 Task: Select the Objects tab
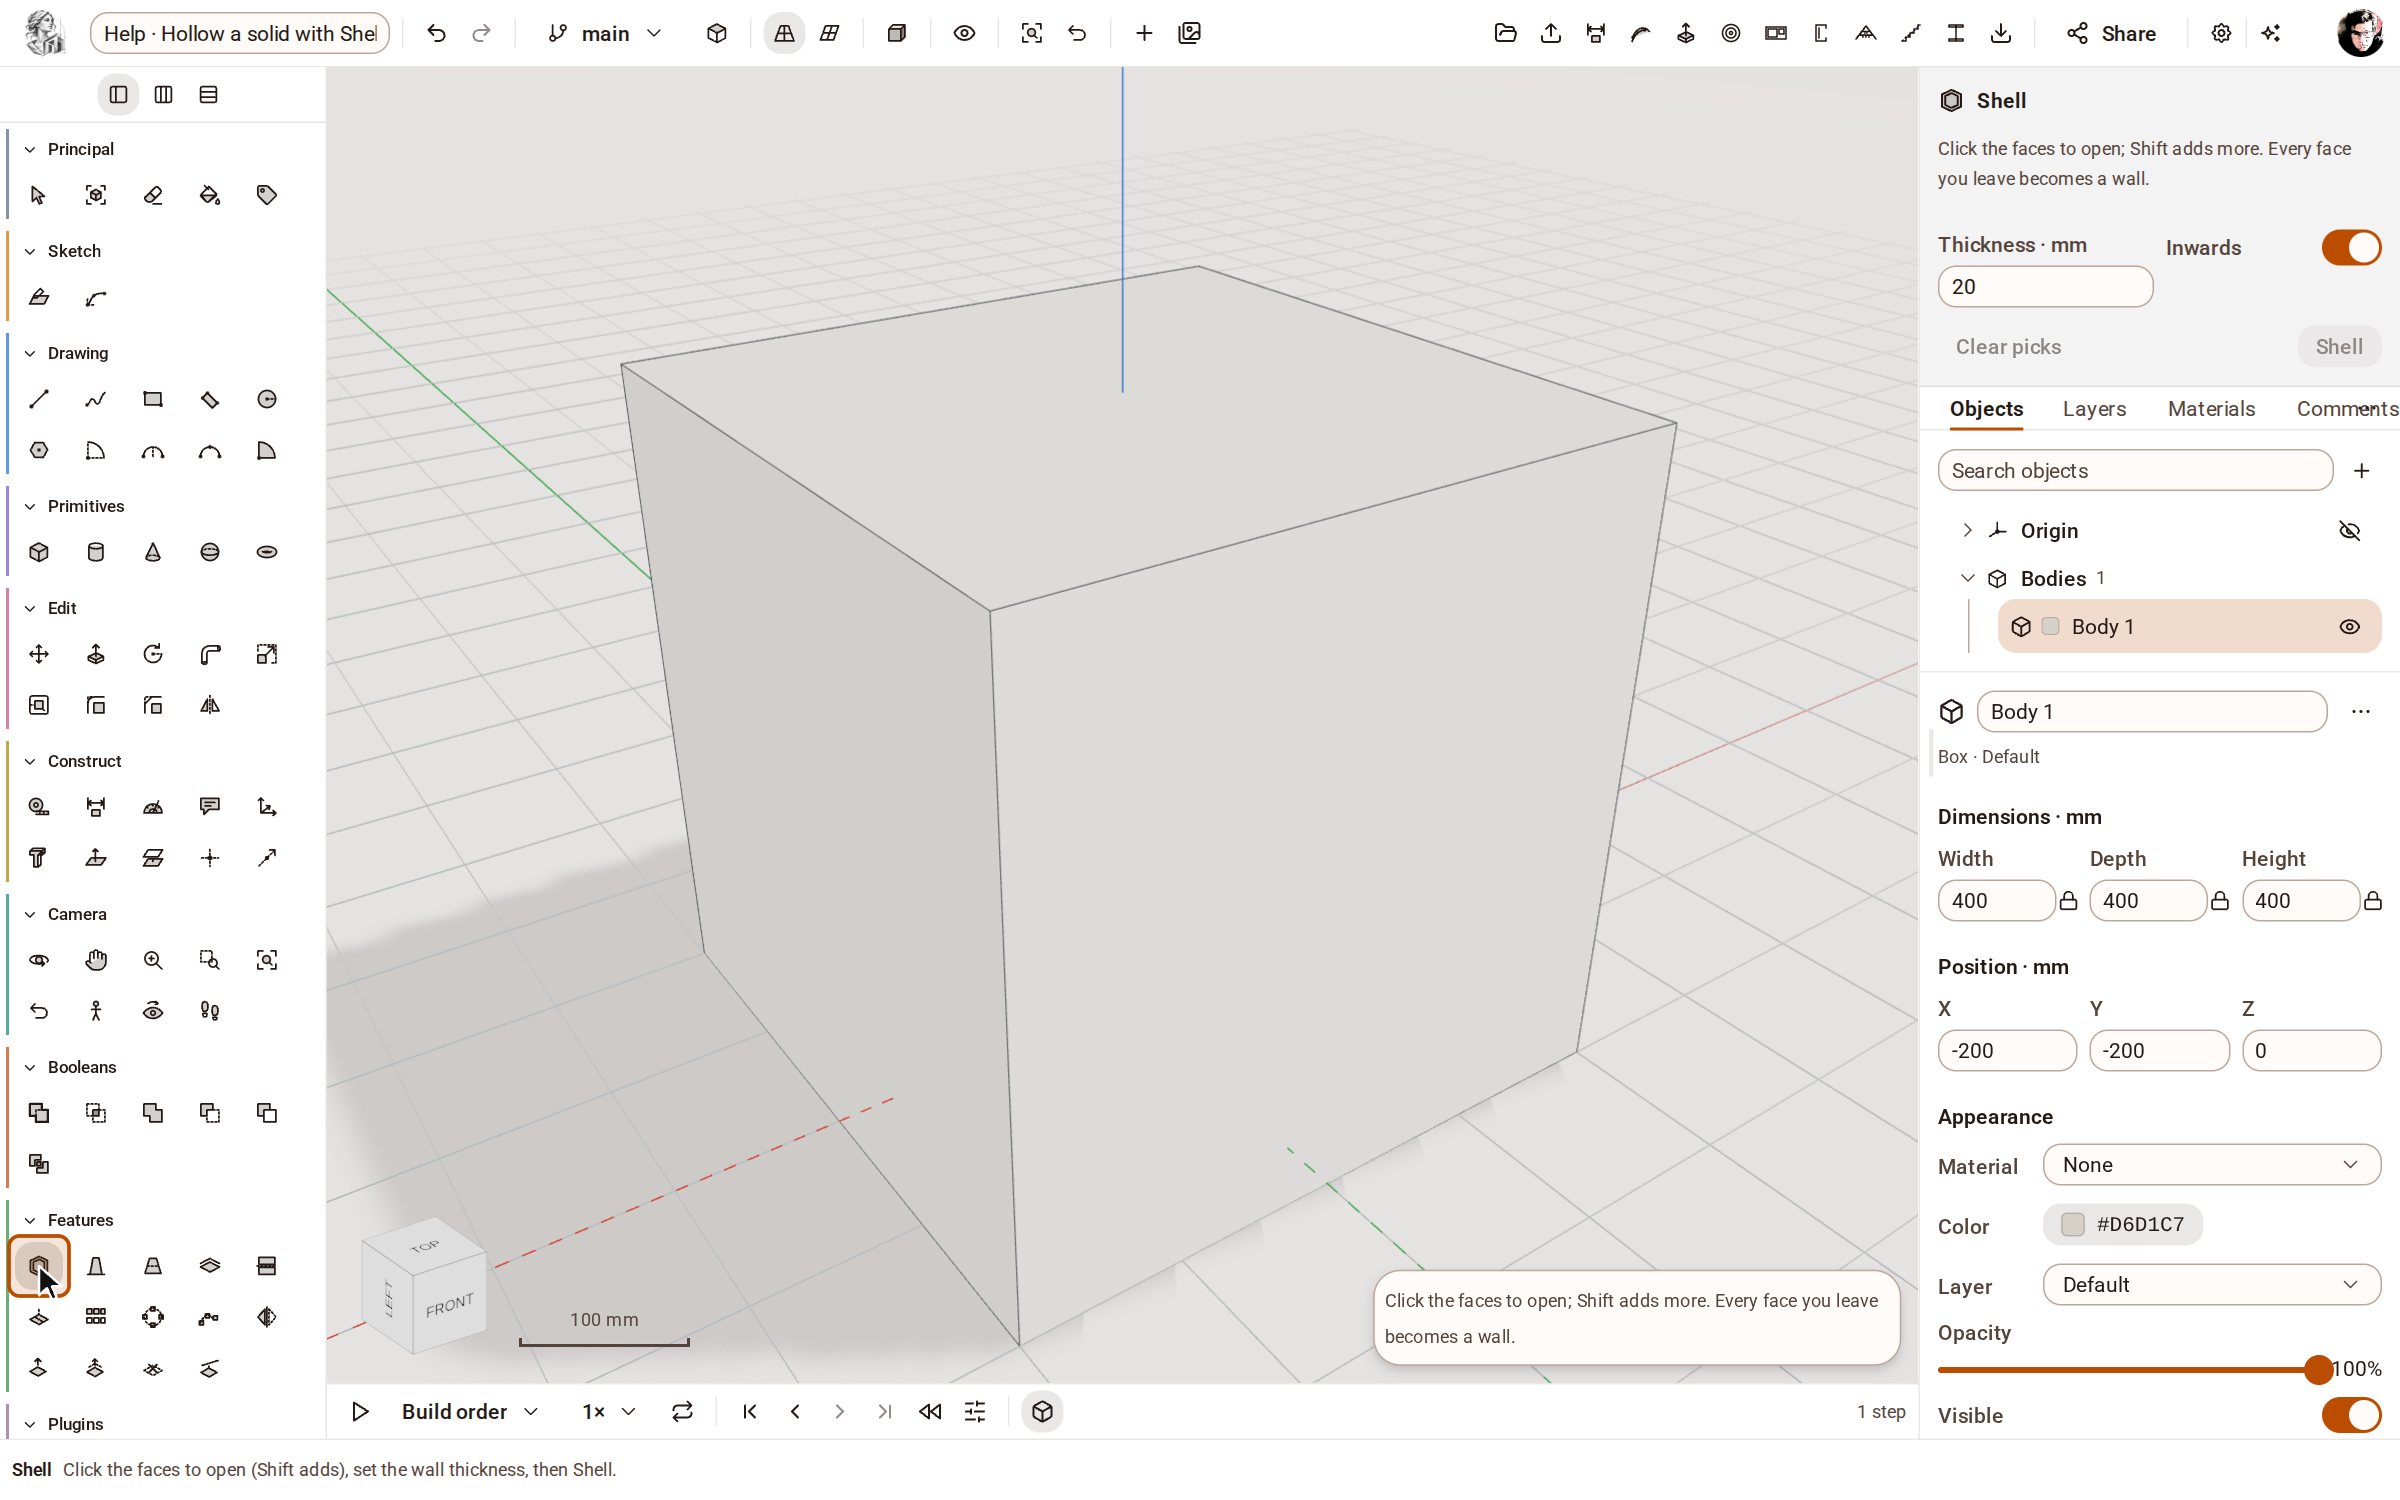[1986, 408]
